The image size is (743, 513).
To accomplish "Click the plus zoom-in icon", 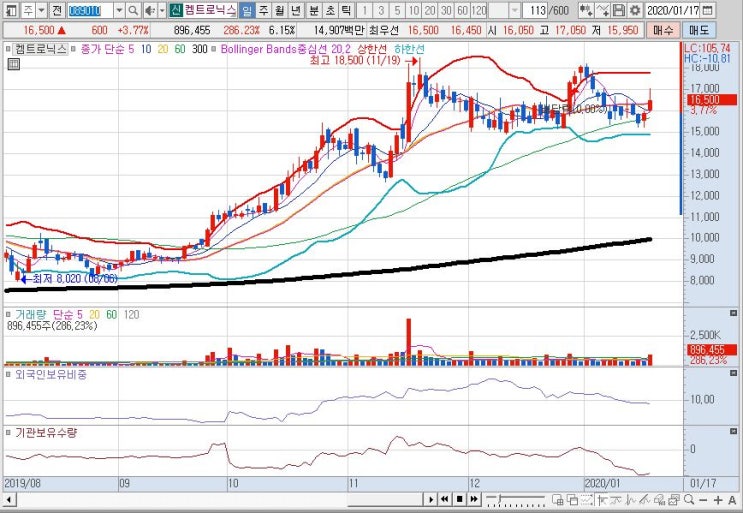I will [718, 500].
